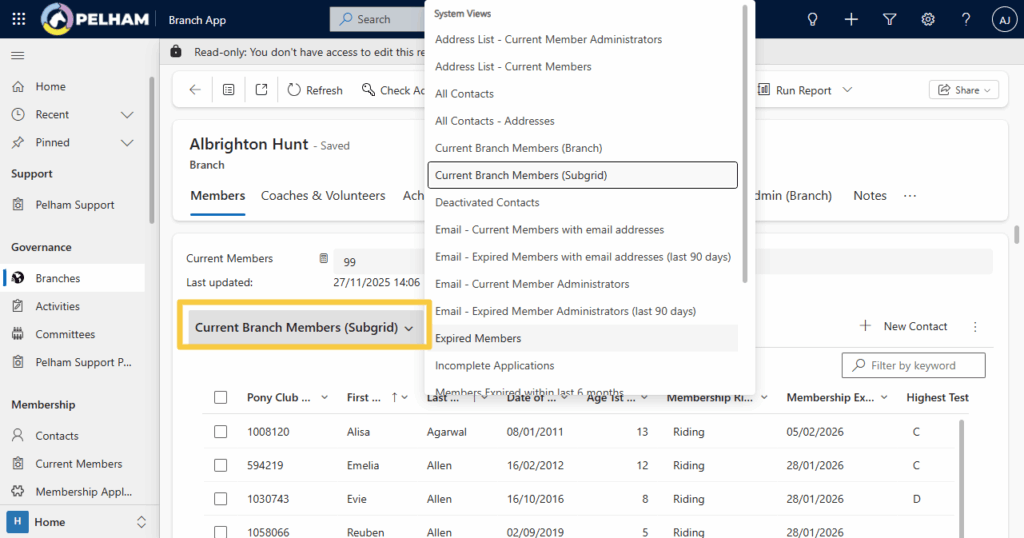Viewport: 1024px width, 538px height.
Task: Click the plus quick-create icon
Action: (x=851, y=19)
